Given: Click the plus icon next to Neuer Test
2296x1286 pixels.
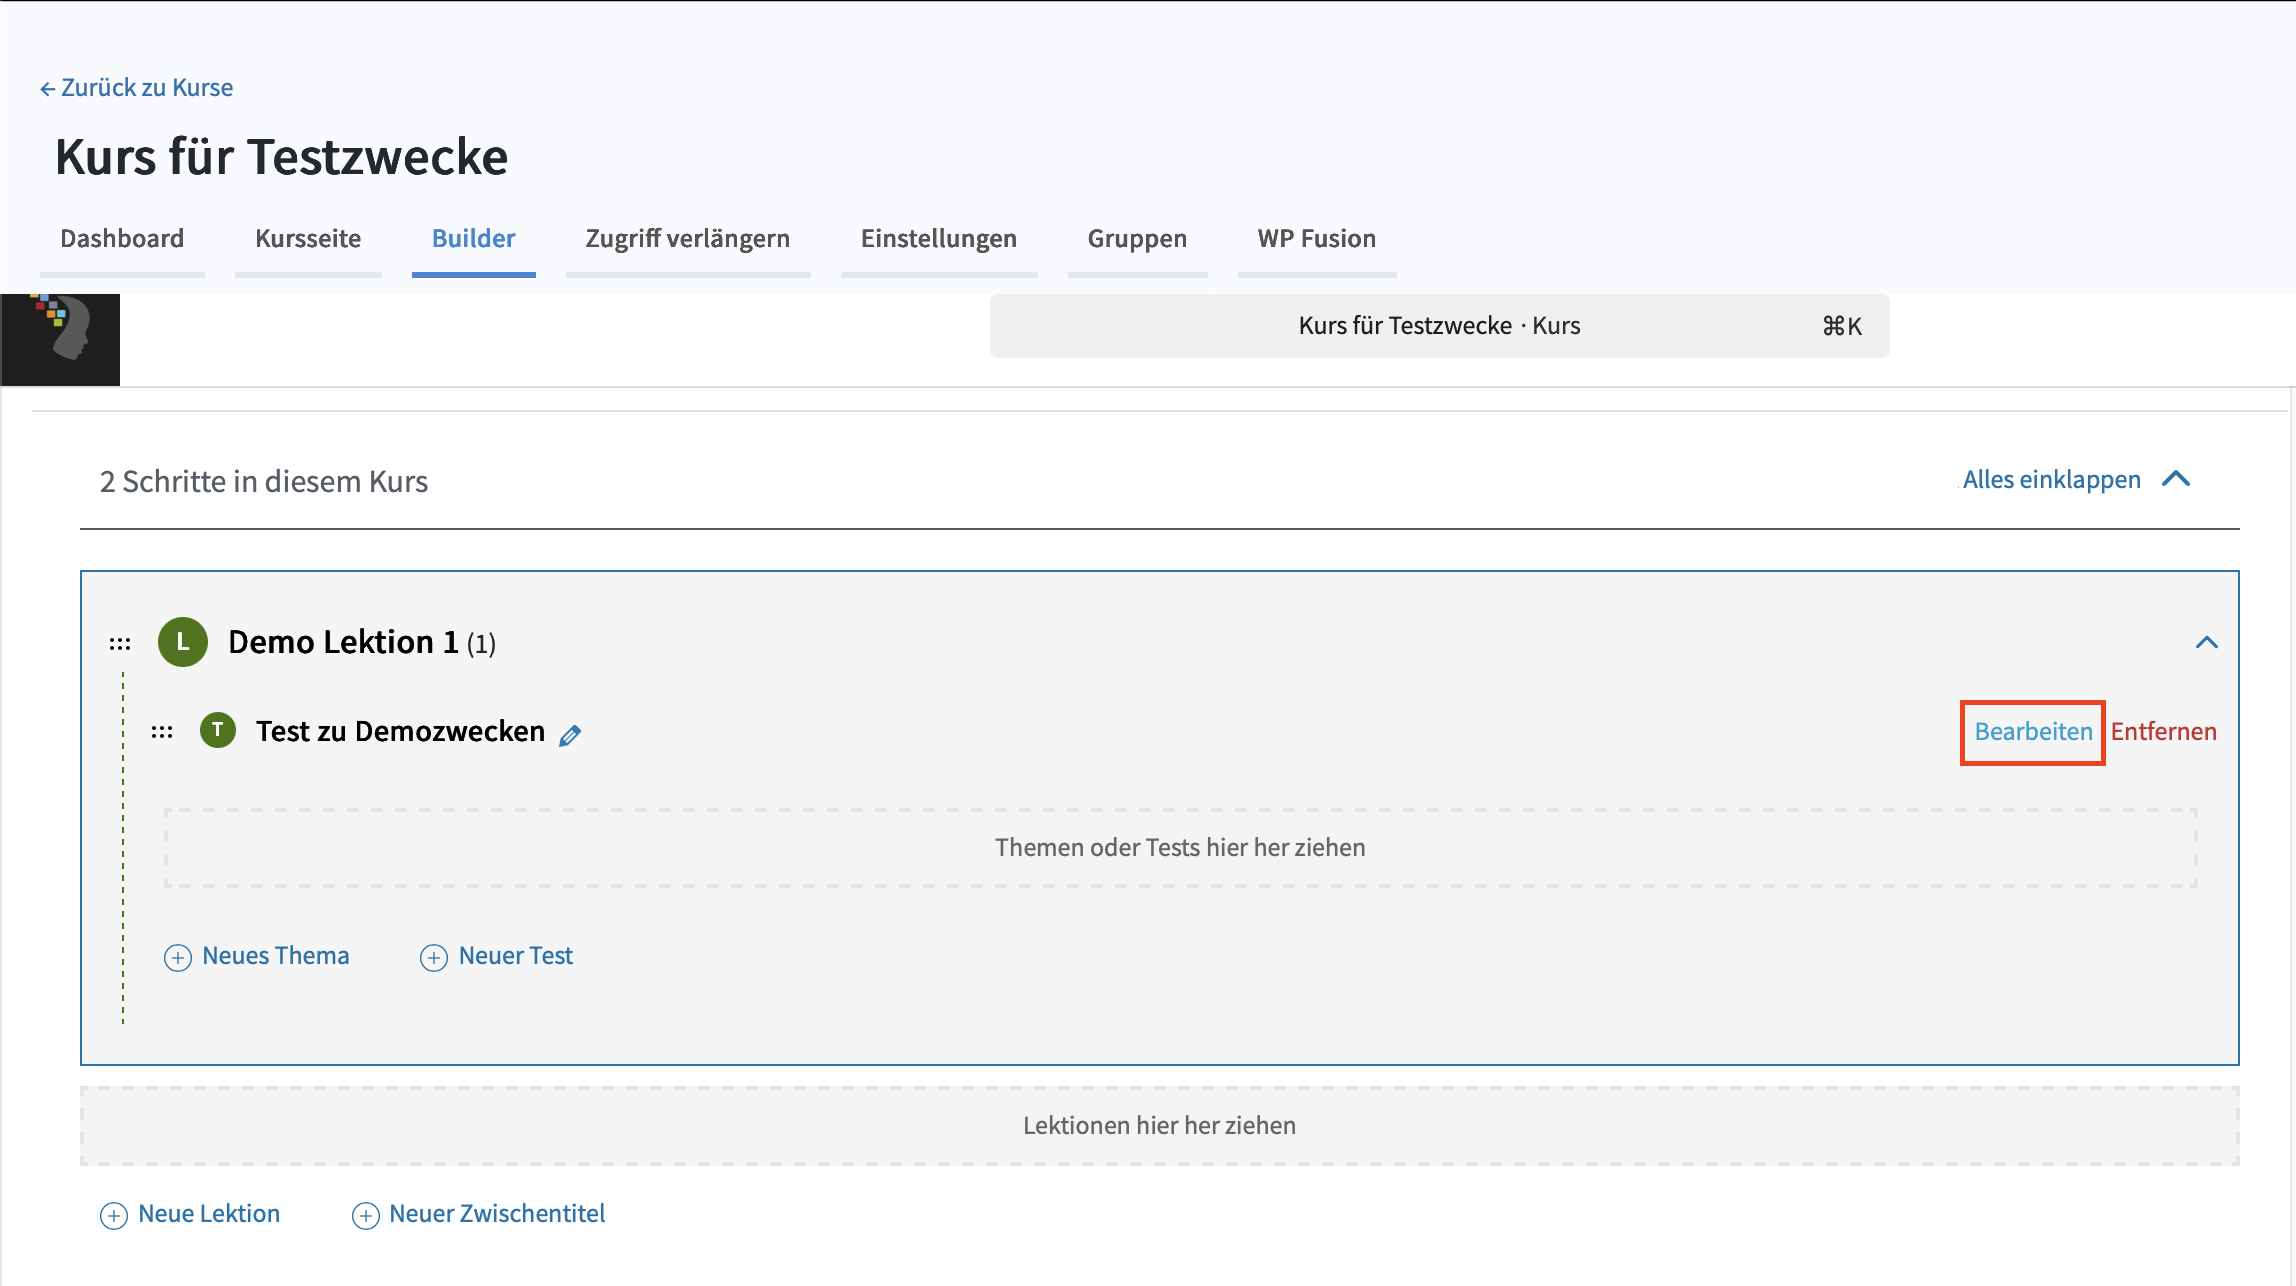Looking at the screenshot, I should pyautogui.click(x=434, y=958).
